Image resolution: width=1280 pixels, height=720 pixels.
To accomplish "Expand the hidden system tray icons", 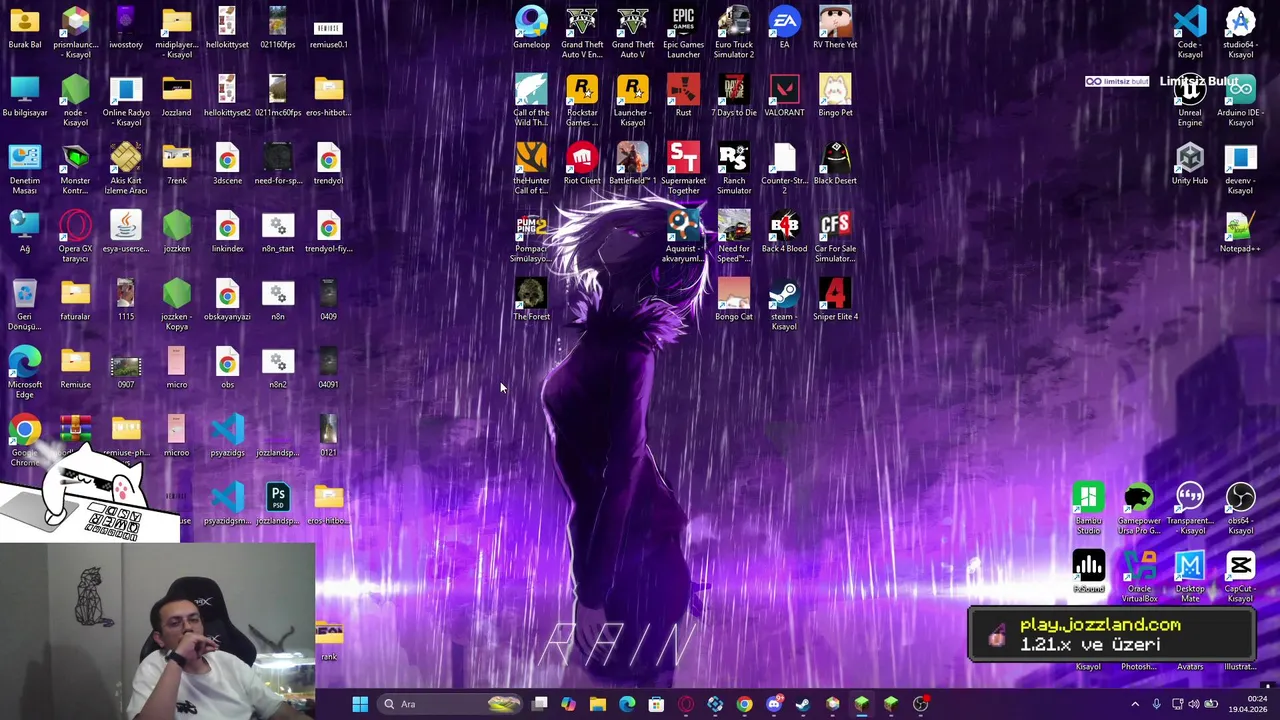I will coord(1135,704).
